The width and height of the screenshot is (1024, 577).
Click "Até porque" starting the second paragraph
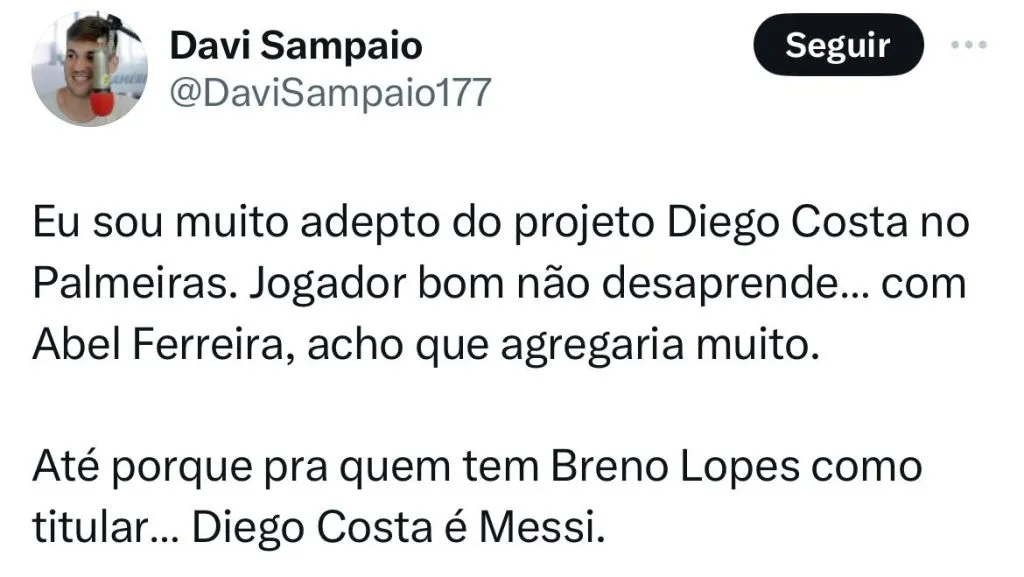[x=123, y=466]
